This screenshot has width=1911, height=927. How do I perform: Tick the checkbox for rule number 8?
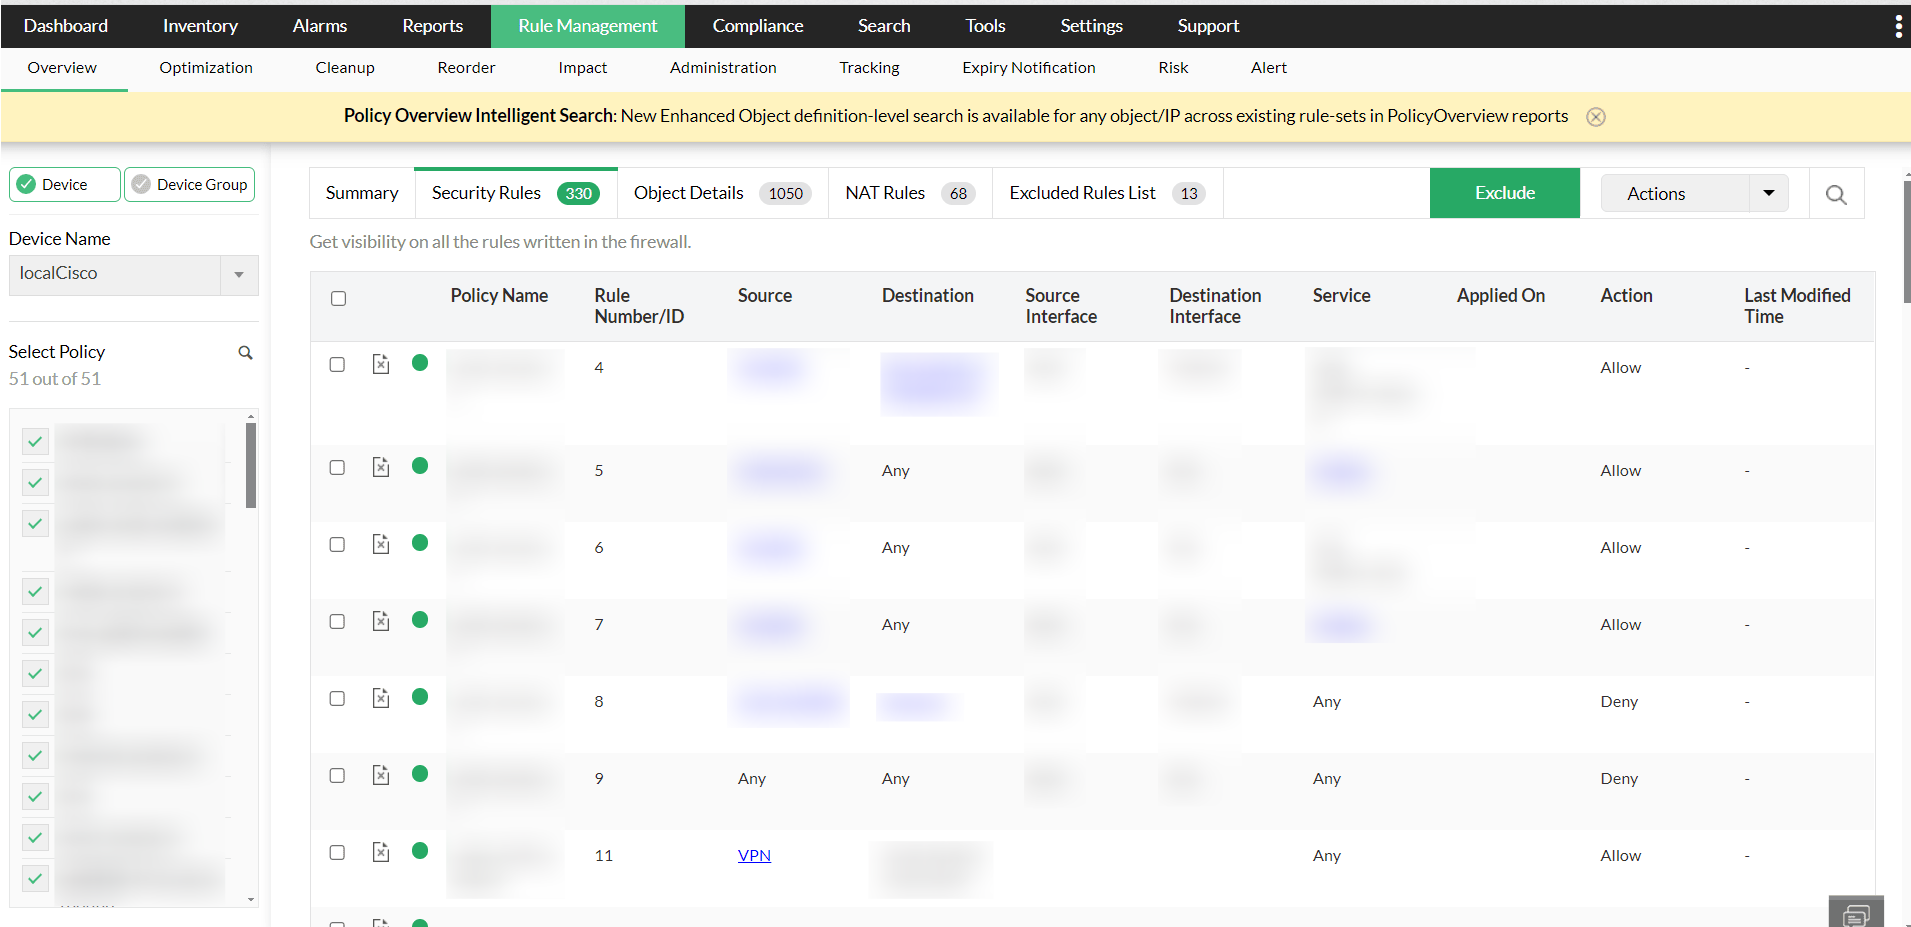(x=338, y=699)
